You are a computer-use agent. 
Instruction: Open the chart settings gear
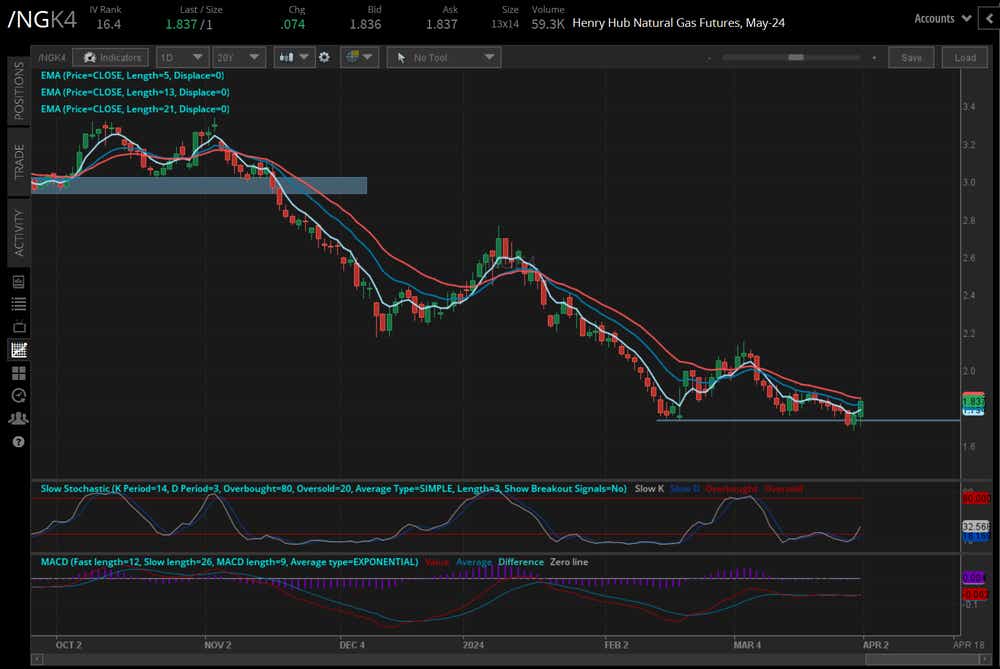click(324, 58)
